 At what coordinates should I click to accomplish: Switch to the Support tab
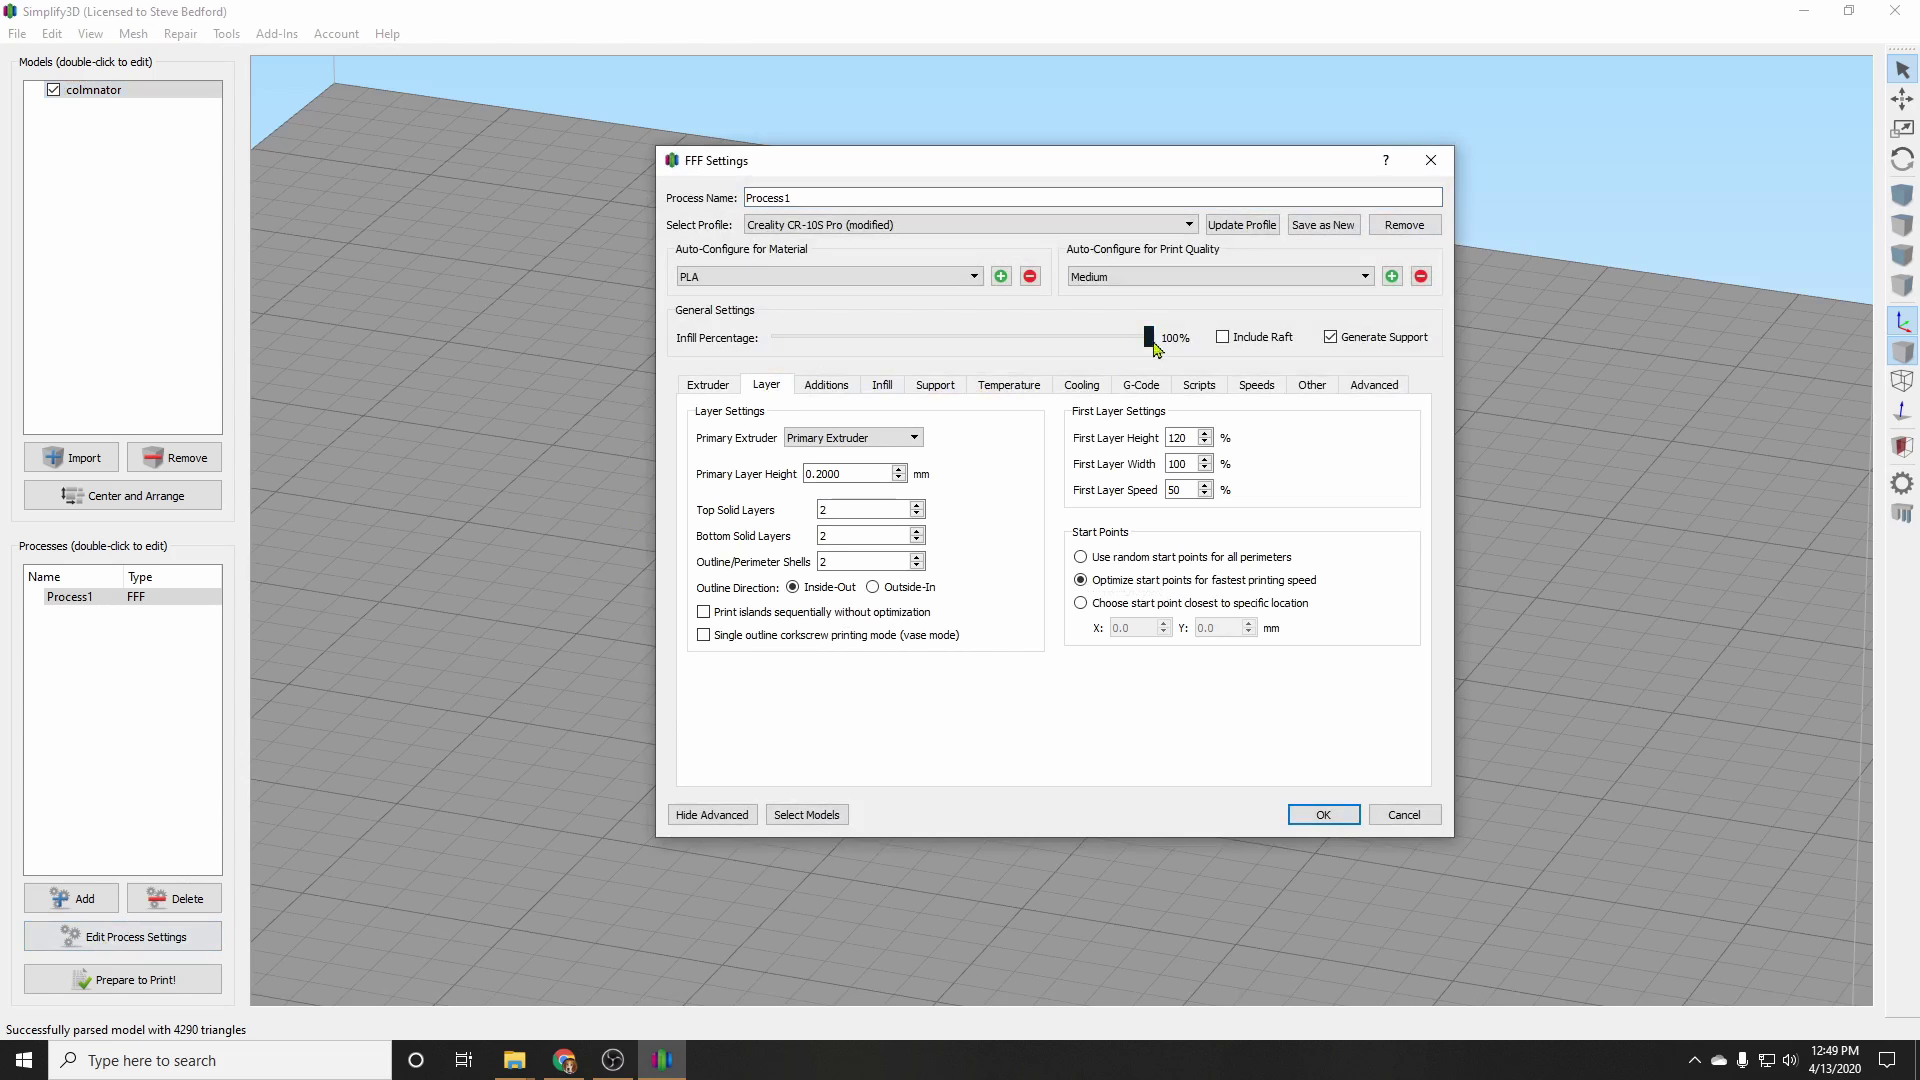coord(935,385)
